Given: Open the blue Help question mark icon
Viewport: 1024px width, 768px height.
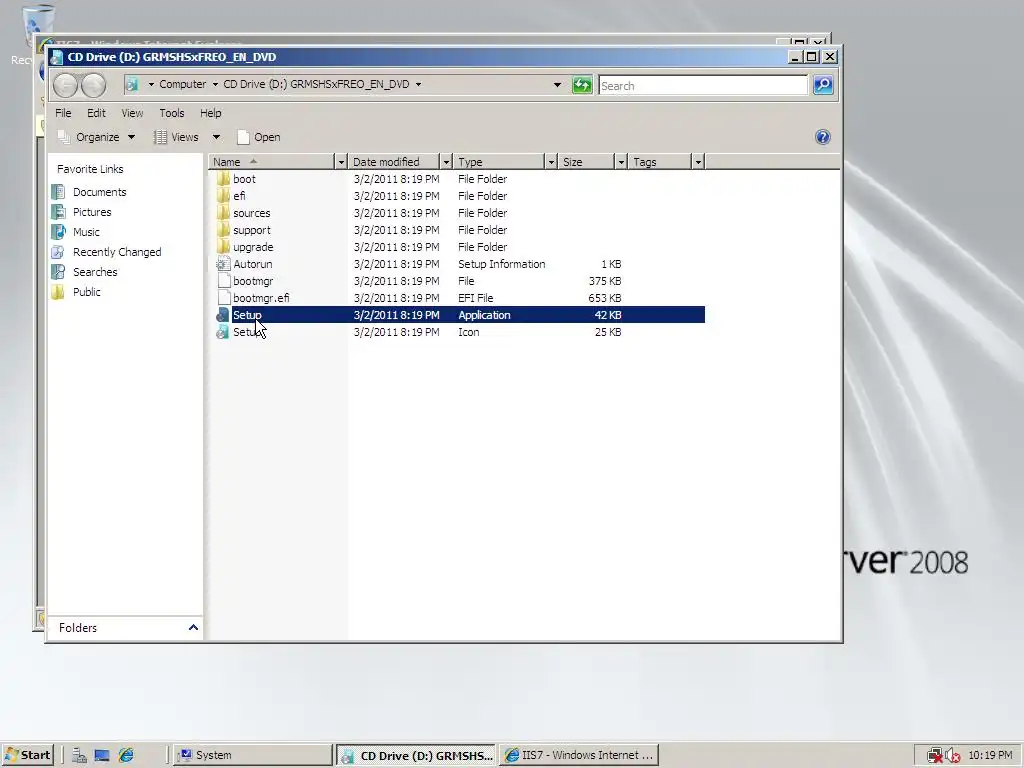Looking at the screenshot, I should [823, 136].
